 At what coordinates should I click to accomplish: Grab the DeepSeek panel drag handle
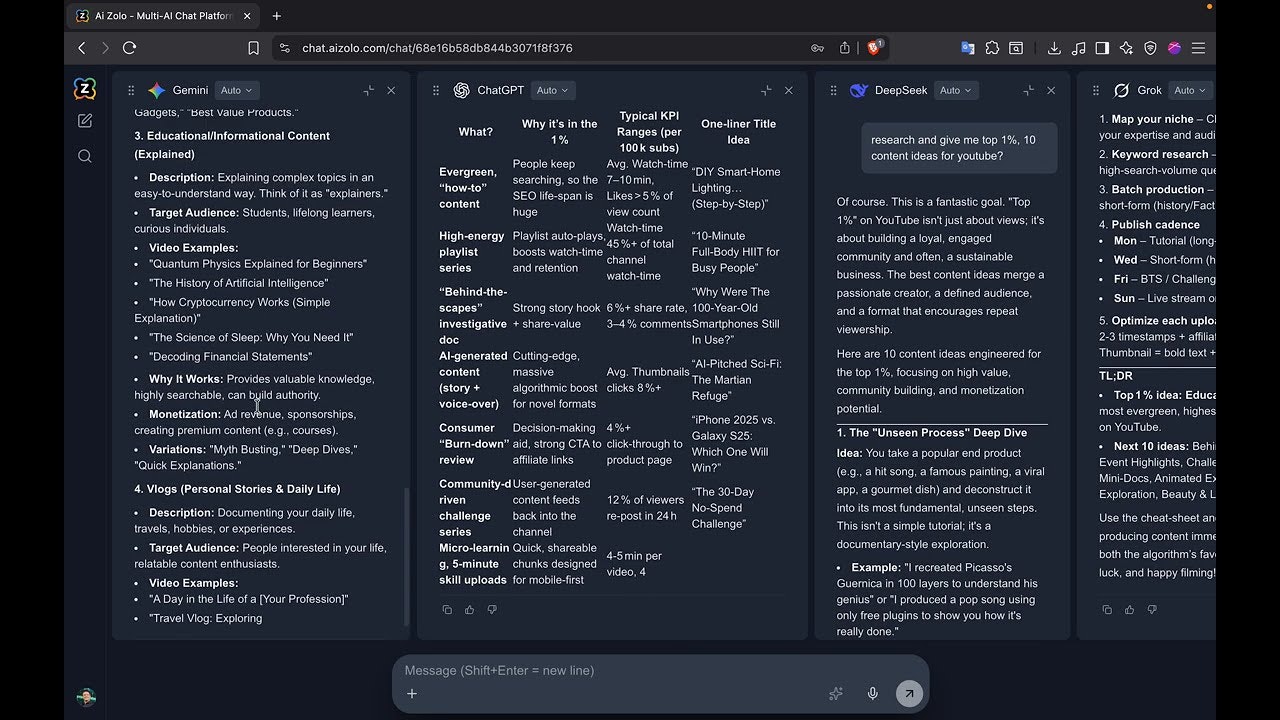click(x=833, y=90)
